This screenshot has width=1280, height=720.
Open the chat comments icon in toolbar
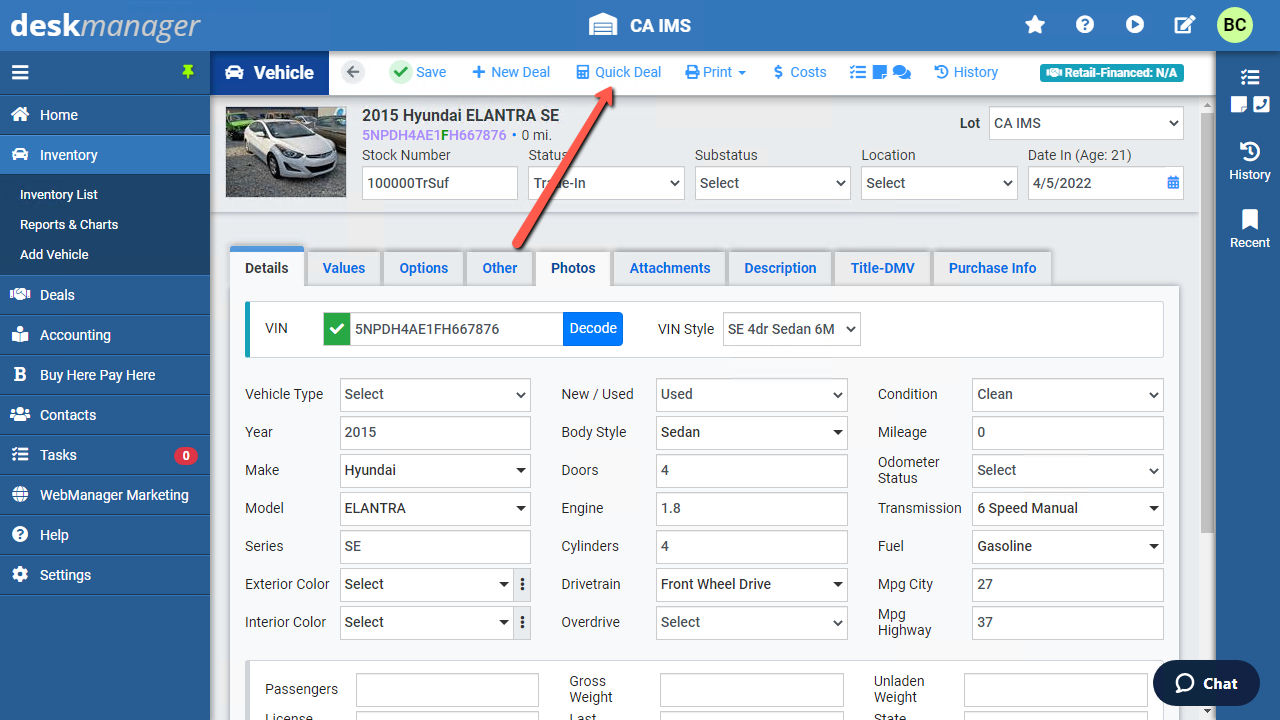[x=901, y=72]
